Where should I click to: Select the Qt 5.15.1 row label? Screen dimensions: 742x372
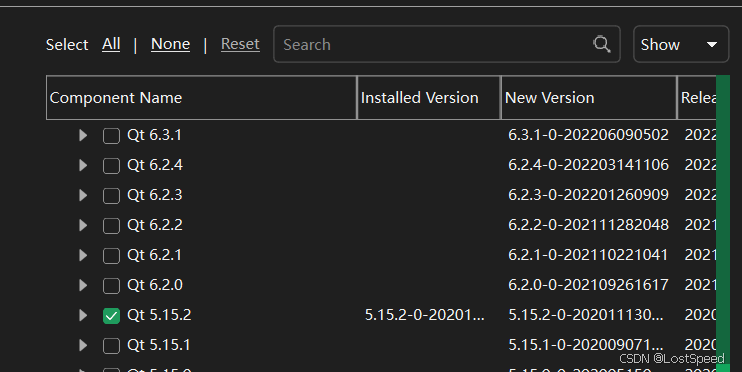coord(159,345)
